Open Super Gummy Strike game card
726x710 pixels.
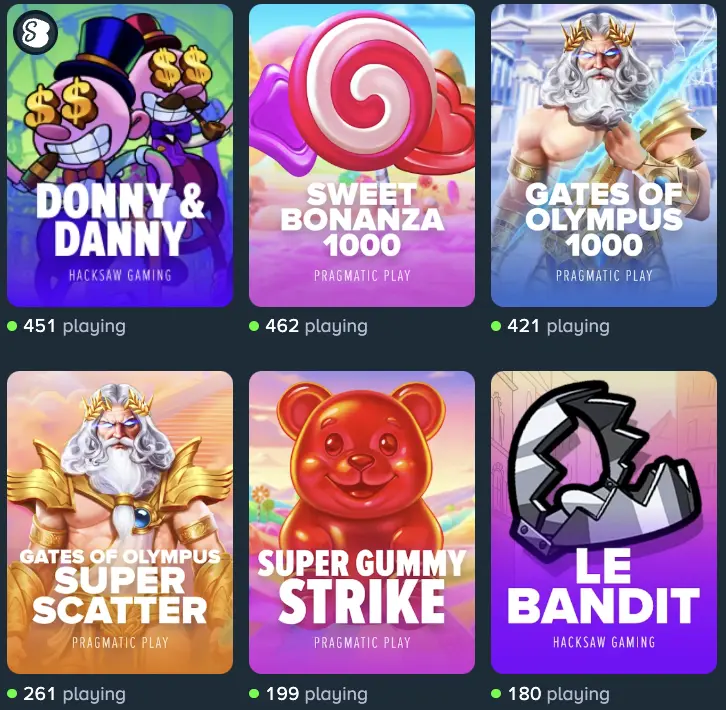pyautogui.click(x=362, y=522)
